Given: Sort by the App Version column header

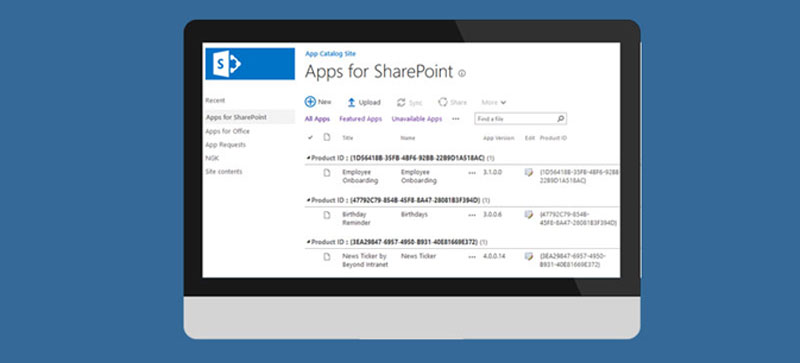Looking at the screenshot, I should 498,138.
